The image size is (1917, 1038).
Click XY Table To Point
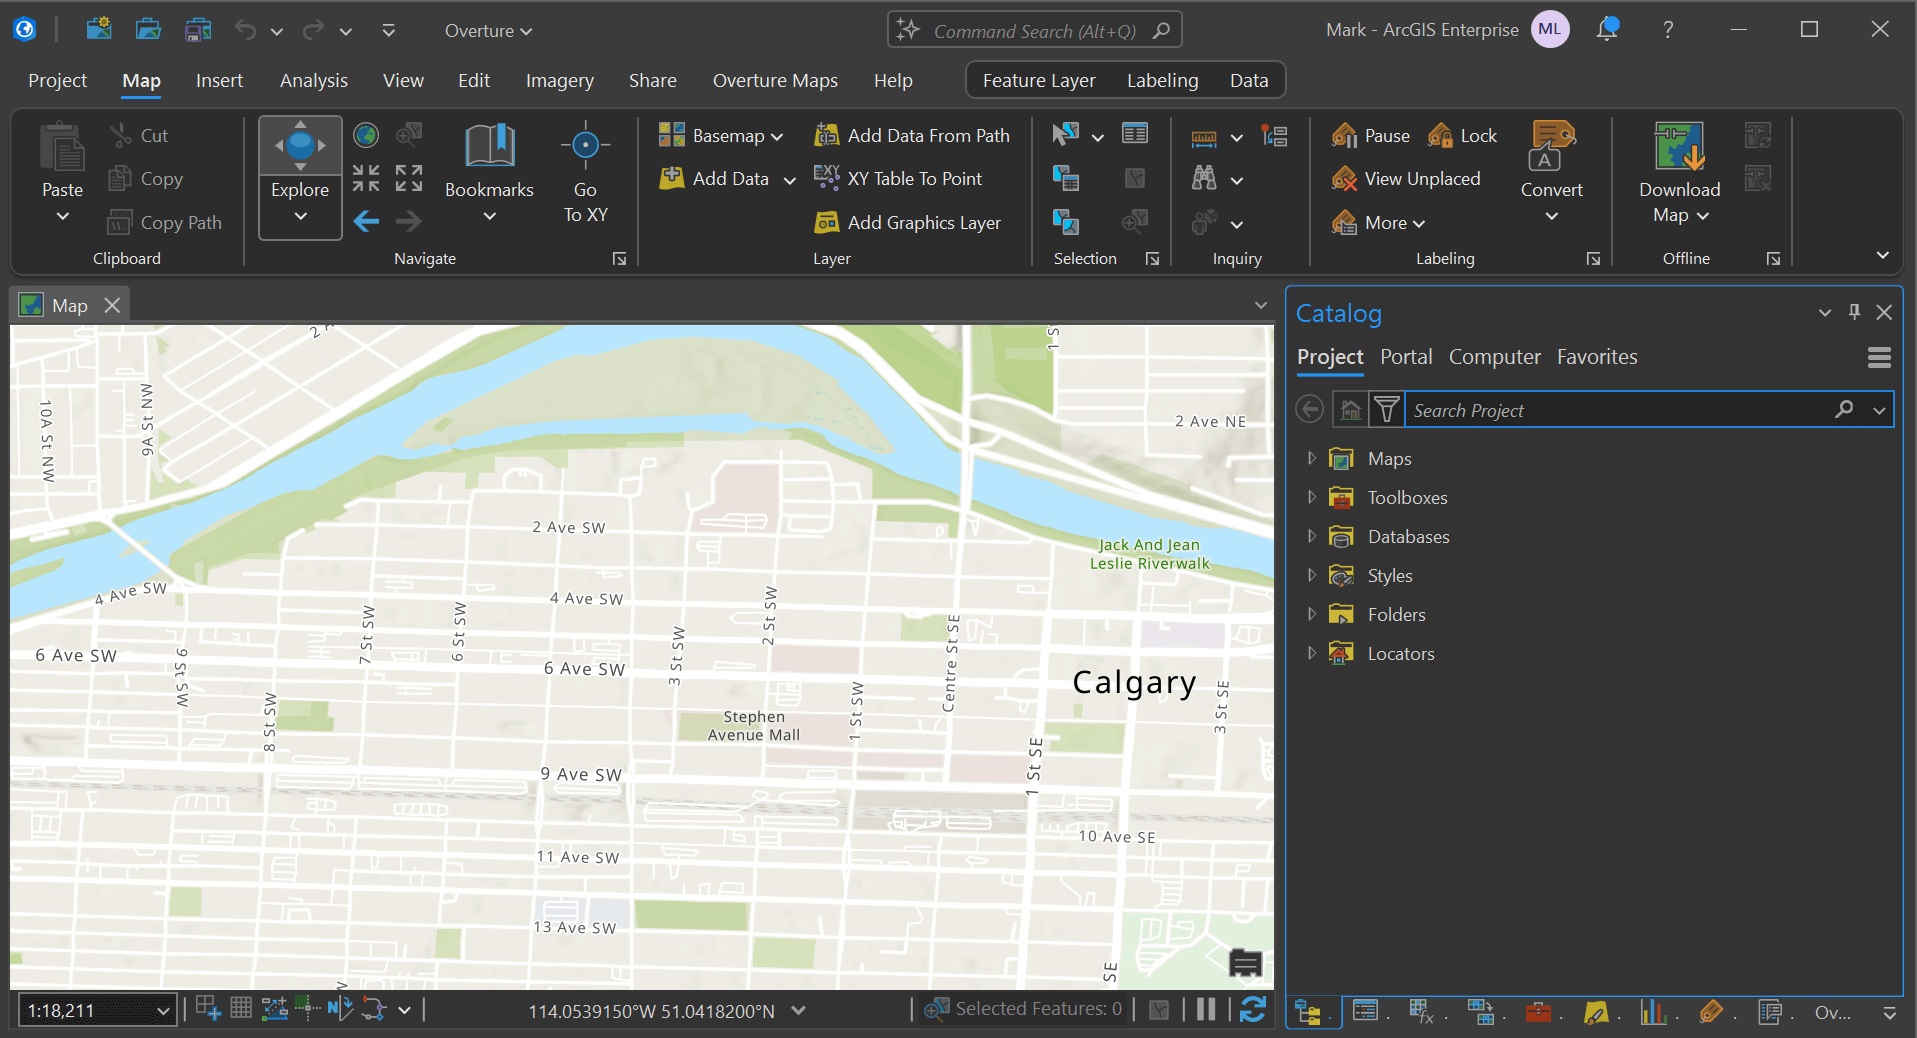[898, 178]
